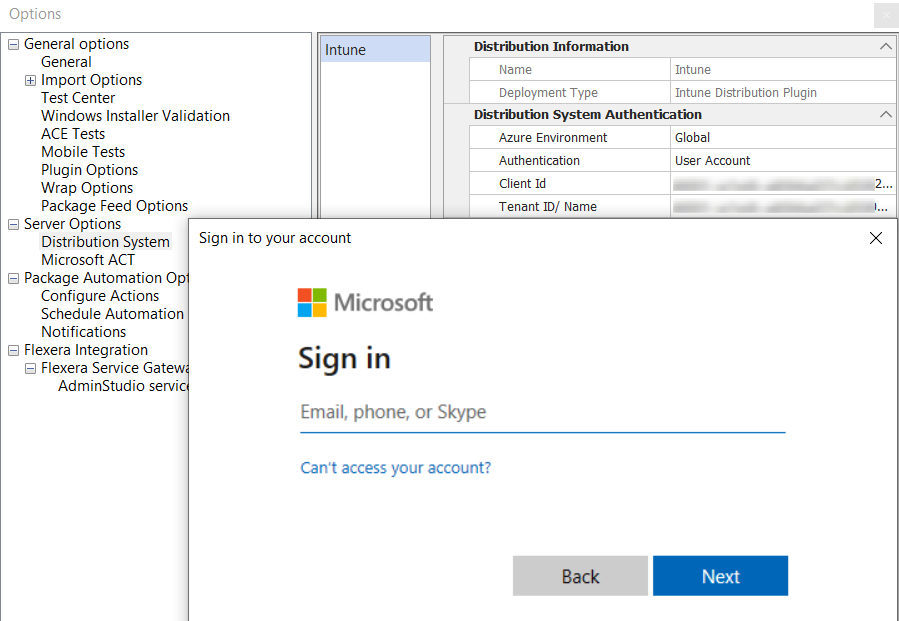Open Wrap Options settings
This screenshot has width=899, height=621.
coord(89,188)
